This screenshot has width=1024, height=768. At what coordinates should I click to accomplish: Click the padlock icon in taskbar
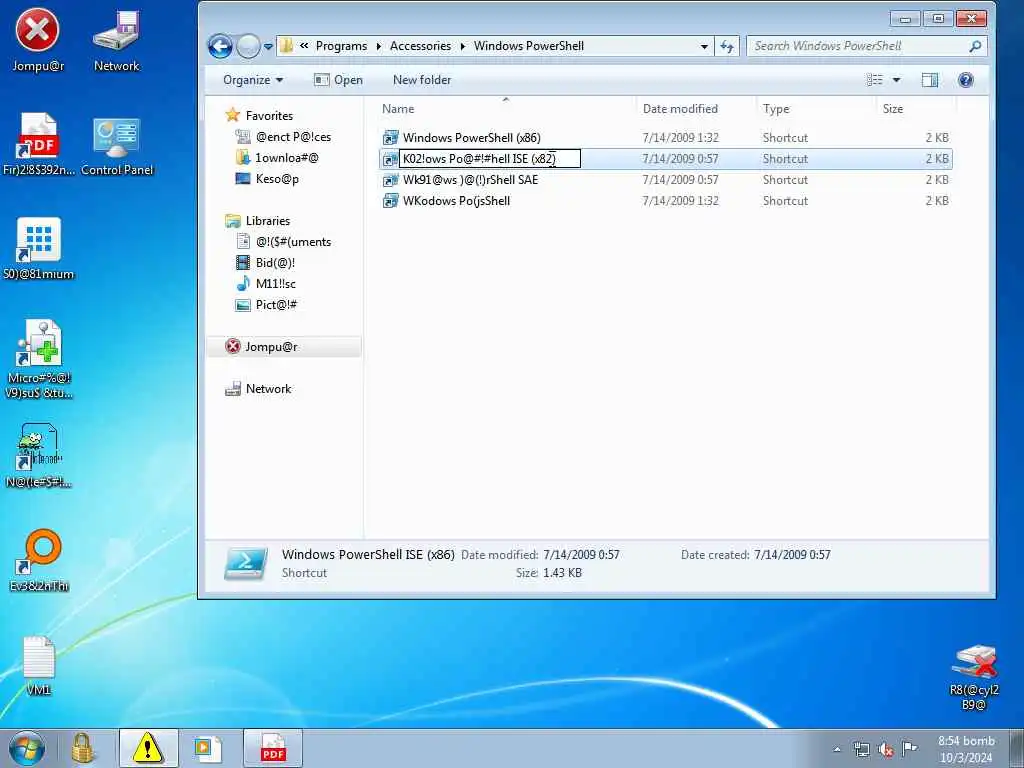coord(83,748)
